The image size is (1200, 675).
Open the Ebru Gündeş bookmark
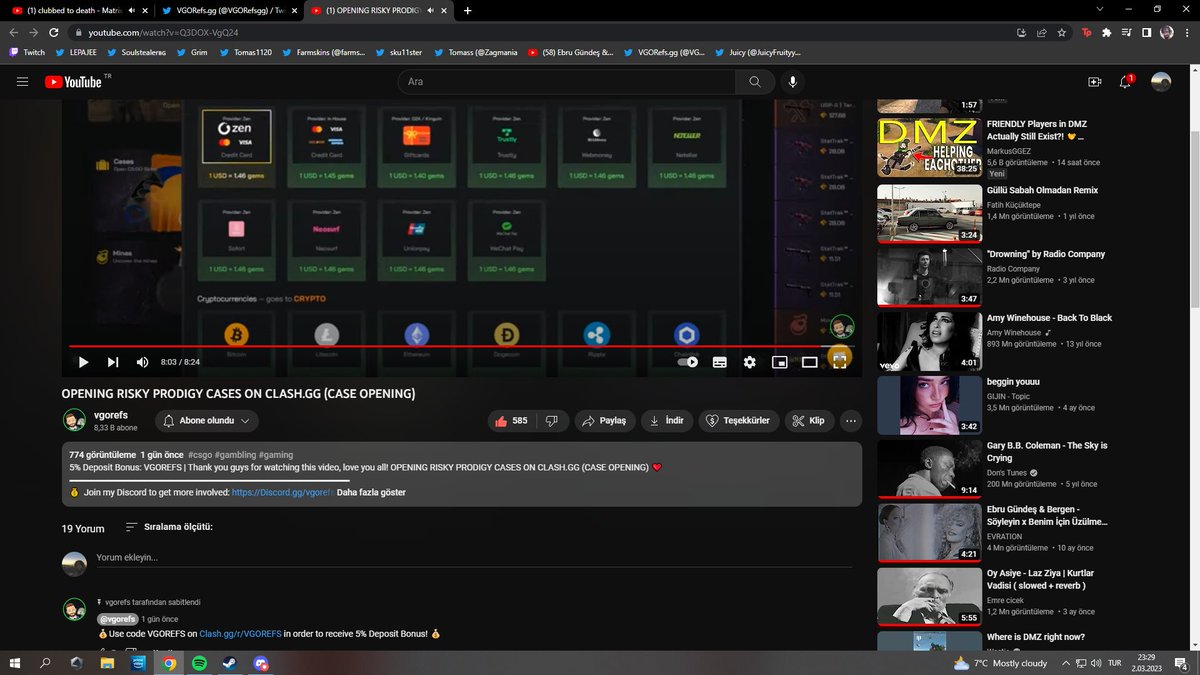click(571, 52)
